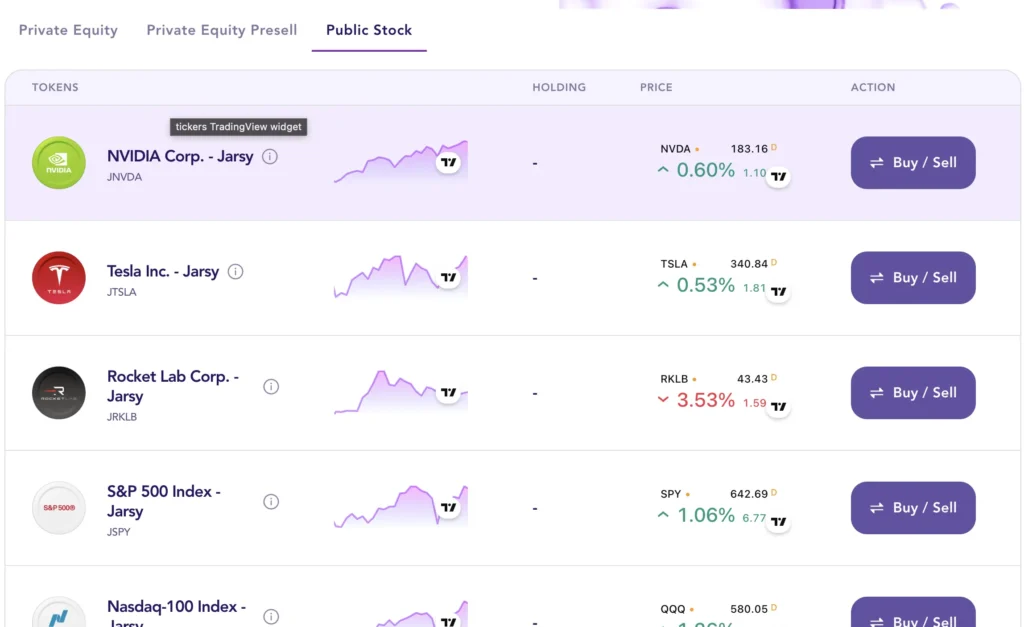Screen dimensions: 1024x627
Task: Open the Rocket Lab price sparkline chart
Action: click(x=401, y=392)
